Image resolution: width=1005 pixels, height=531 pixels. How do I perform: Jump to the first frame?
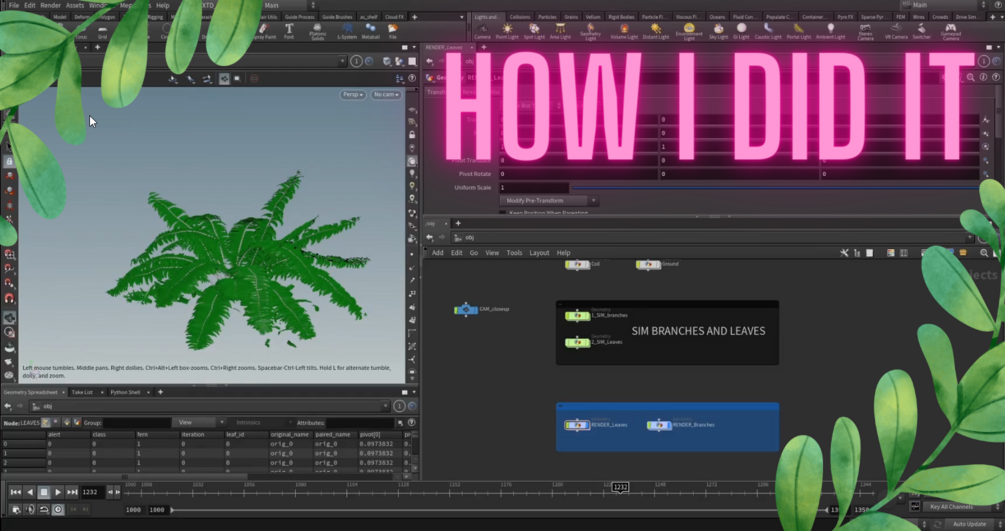pyautogui.click(x=15, y=492)
